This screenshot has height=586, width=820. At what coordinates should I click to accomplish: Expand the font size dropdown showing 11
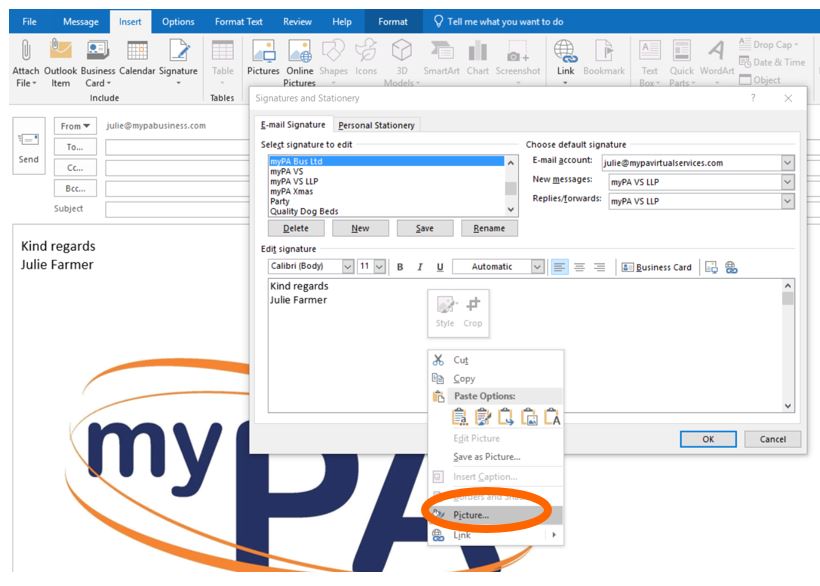point(378,267)
